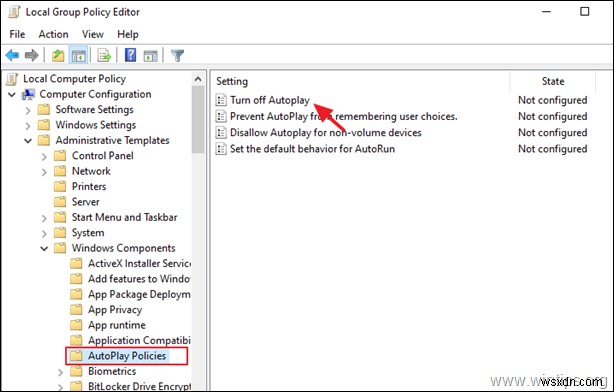Viewport: 614px width, 392px height.
Task: Click the Printers folder icon
Action: click(60, 186)
